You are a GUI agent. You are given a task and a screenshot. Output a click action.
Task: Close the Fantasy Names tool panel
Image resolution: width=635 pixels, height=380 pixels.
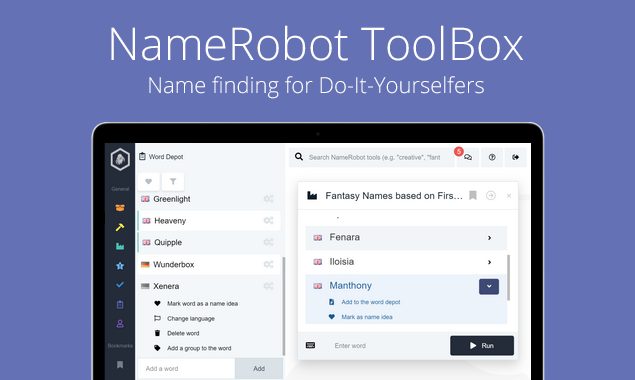click(509, 196)
